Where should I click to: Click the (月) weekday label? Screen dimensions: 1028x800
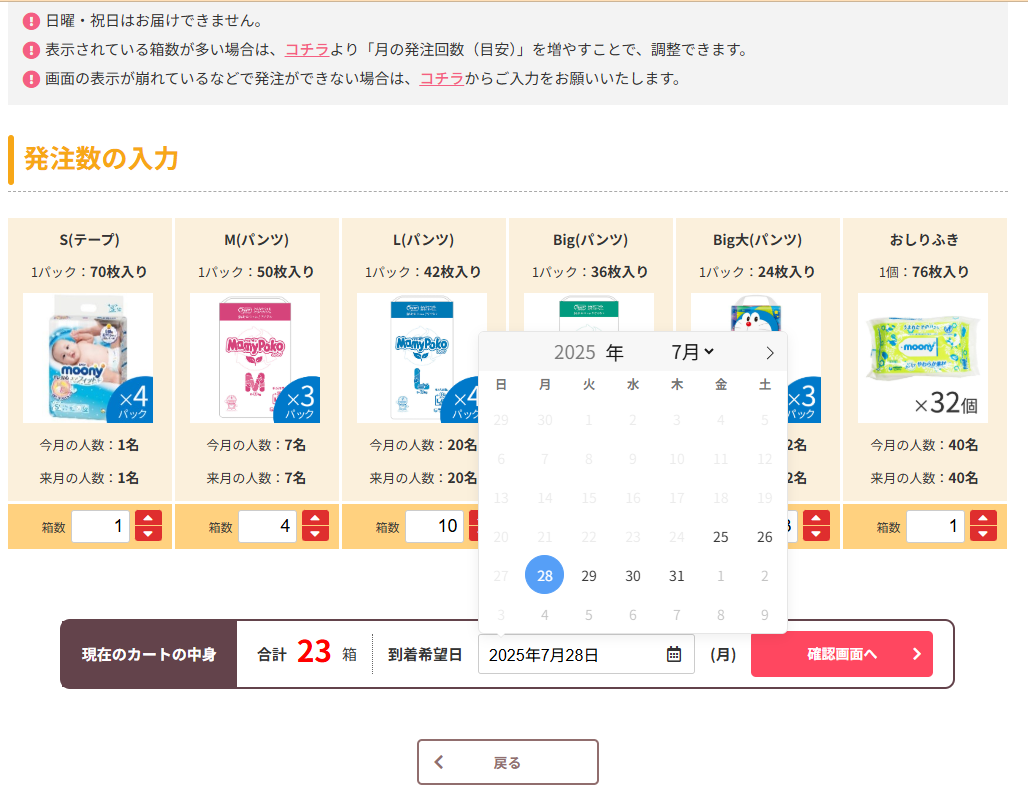723,654
